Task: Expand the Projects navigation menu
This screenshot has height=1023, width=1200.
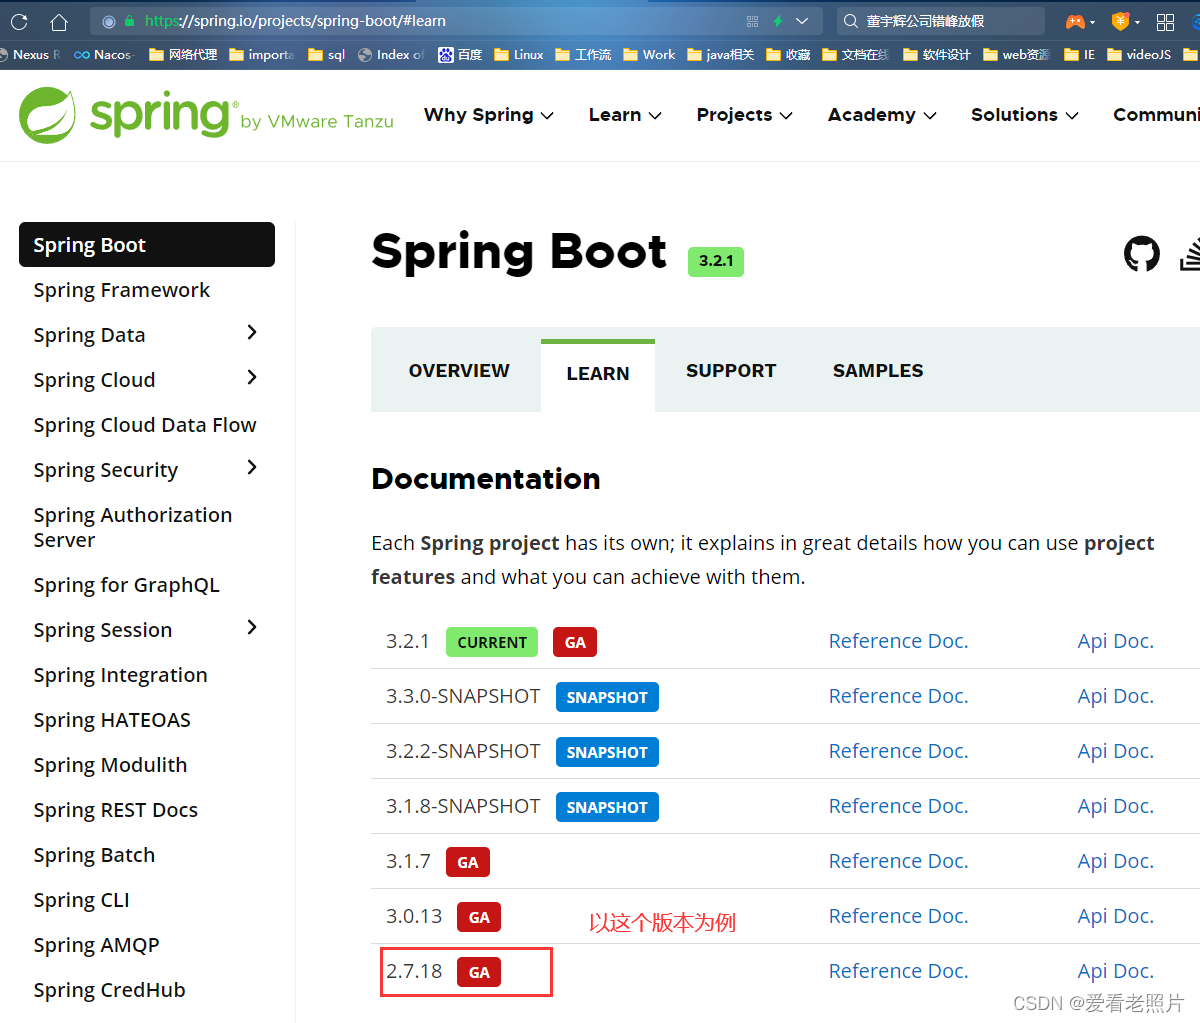Action: coord(744,115)
